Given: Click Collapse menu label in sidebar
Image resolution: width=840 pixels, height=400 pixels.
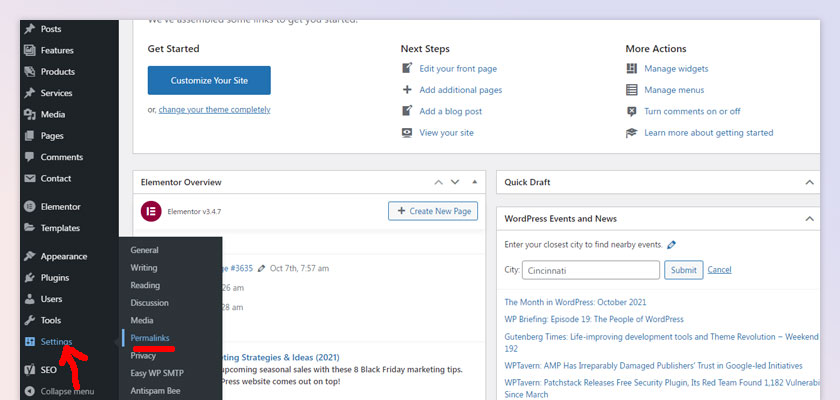Looking at the screenshot, I should [68, 391].
